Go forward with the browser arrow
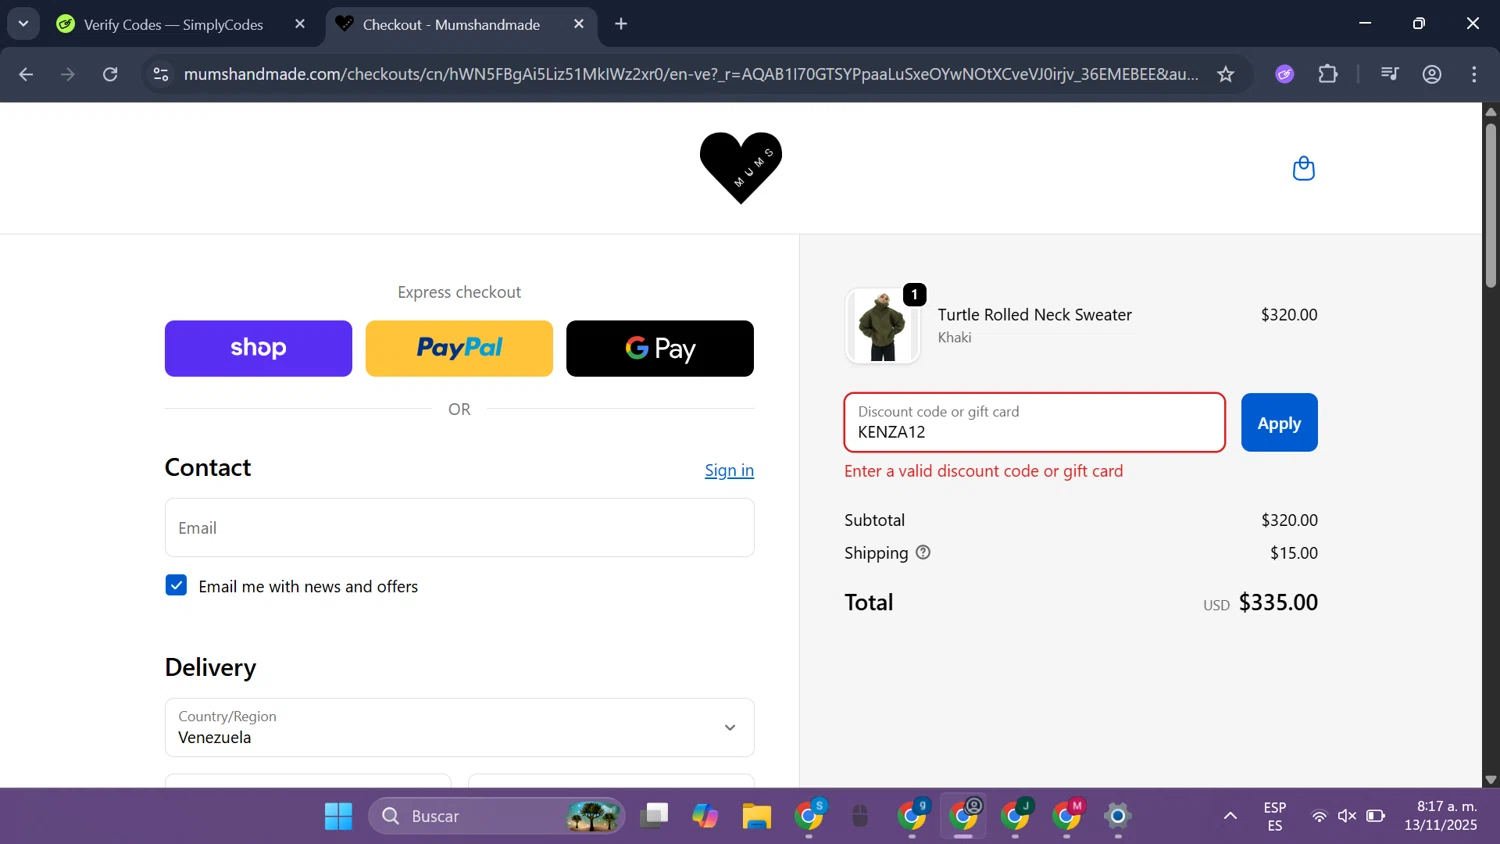 [68, 74]
